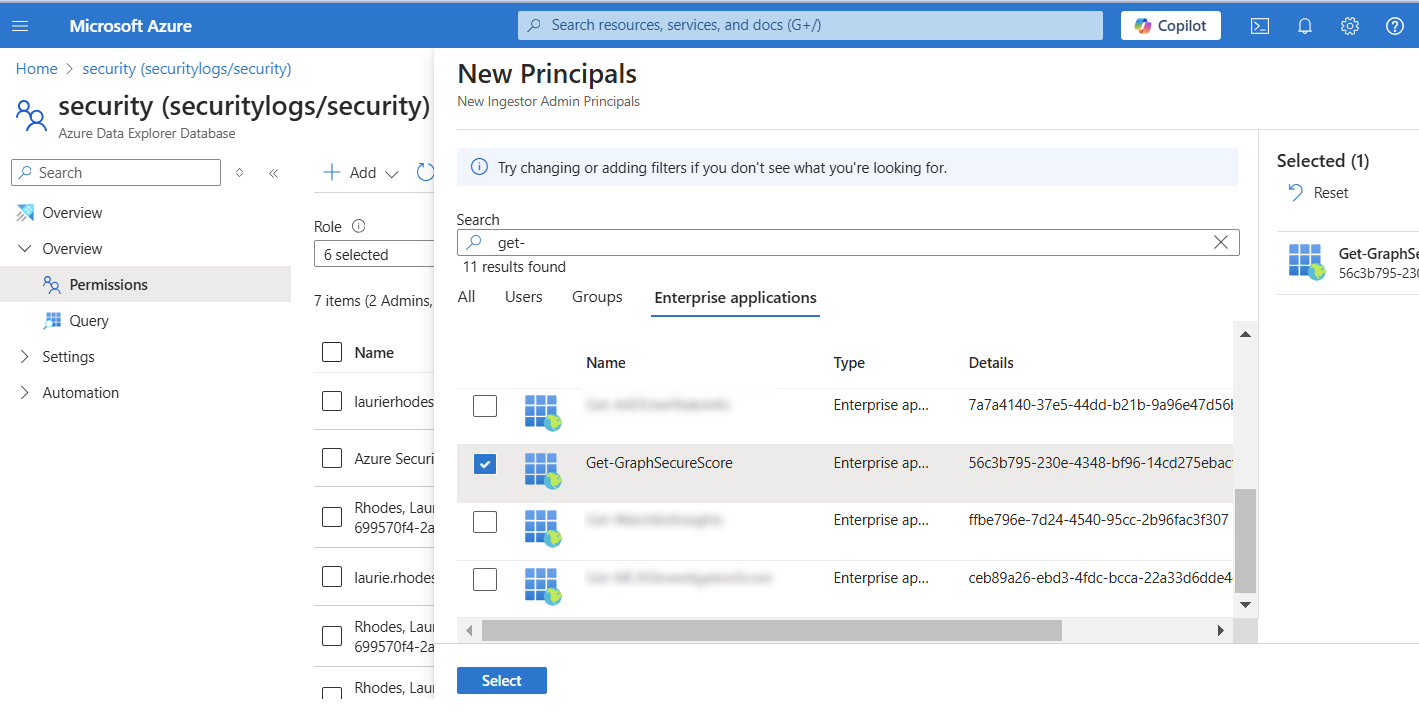The height and width of the screenshot is (717, 1419).
Task: Click the global search resources field
Action: 810,26
